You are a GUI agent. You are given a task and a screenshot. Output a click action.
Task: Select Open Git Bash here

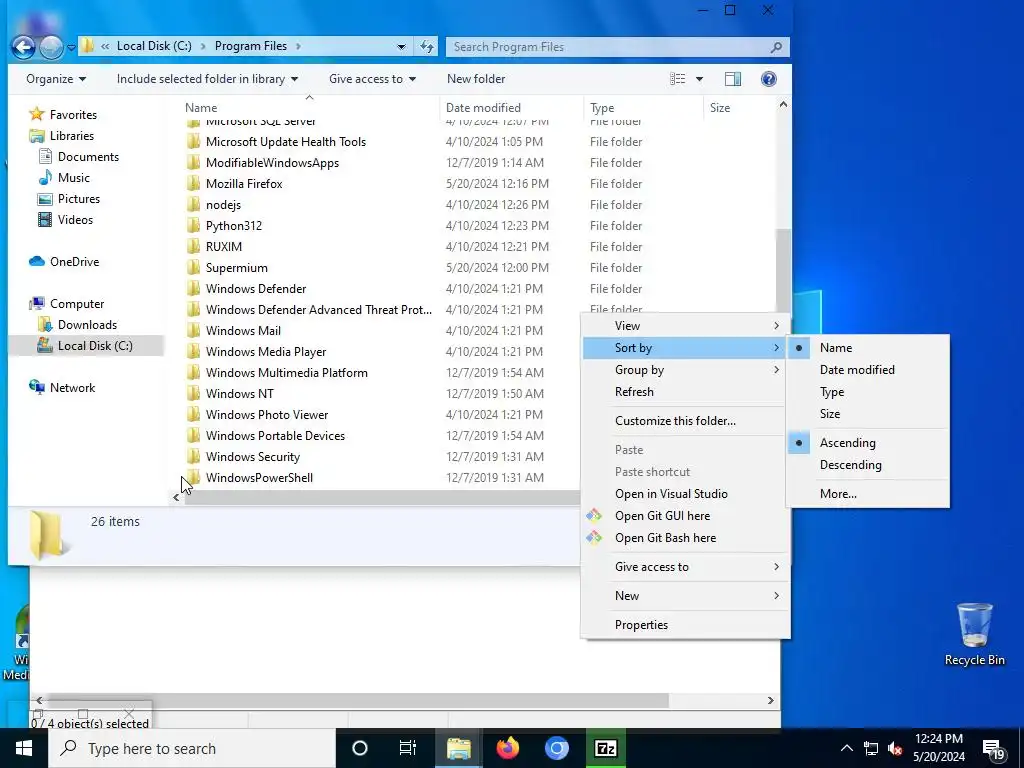click(x=685, y=537)
